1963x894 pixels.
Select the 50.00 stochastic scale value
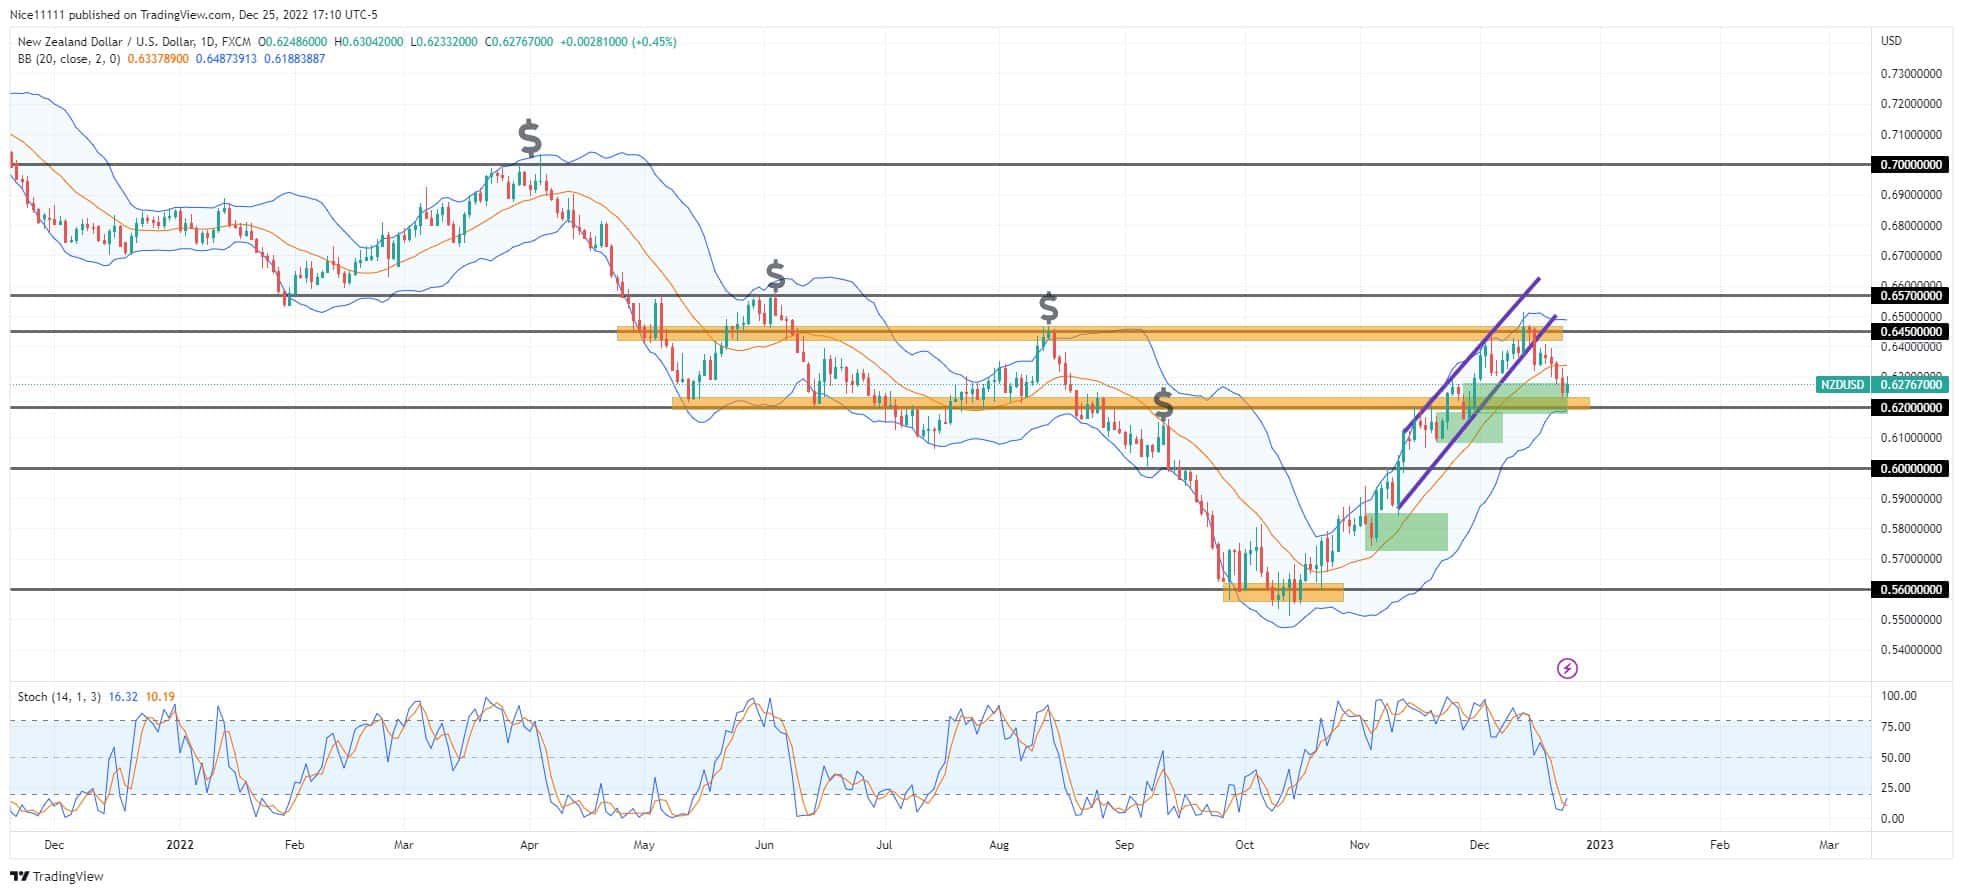click(1896, 758)
